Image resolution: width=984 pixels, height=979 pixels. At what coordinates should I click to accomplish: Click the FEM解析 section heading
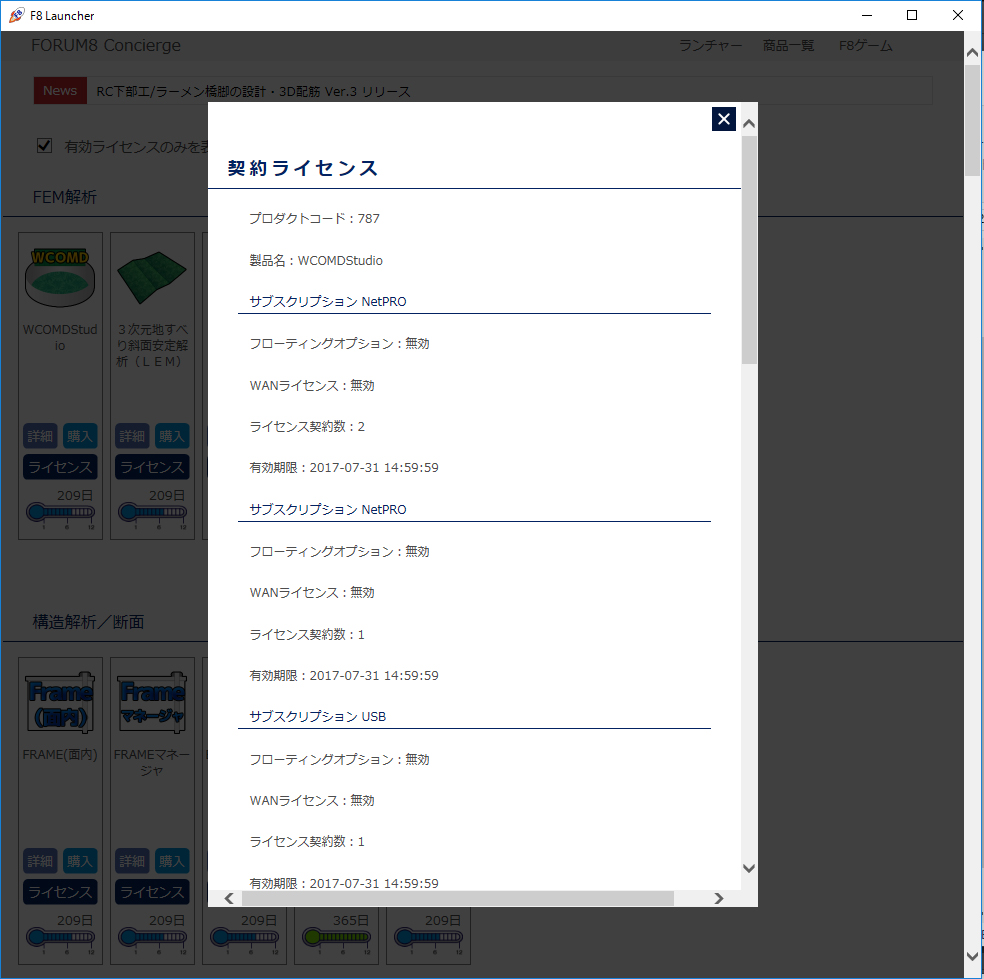click(65, 197)
